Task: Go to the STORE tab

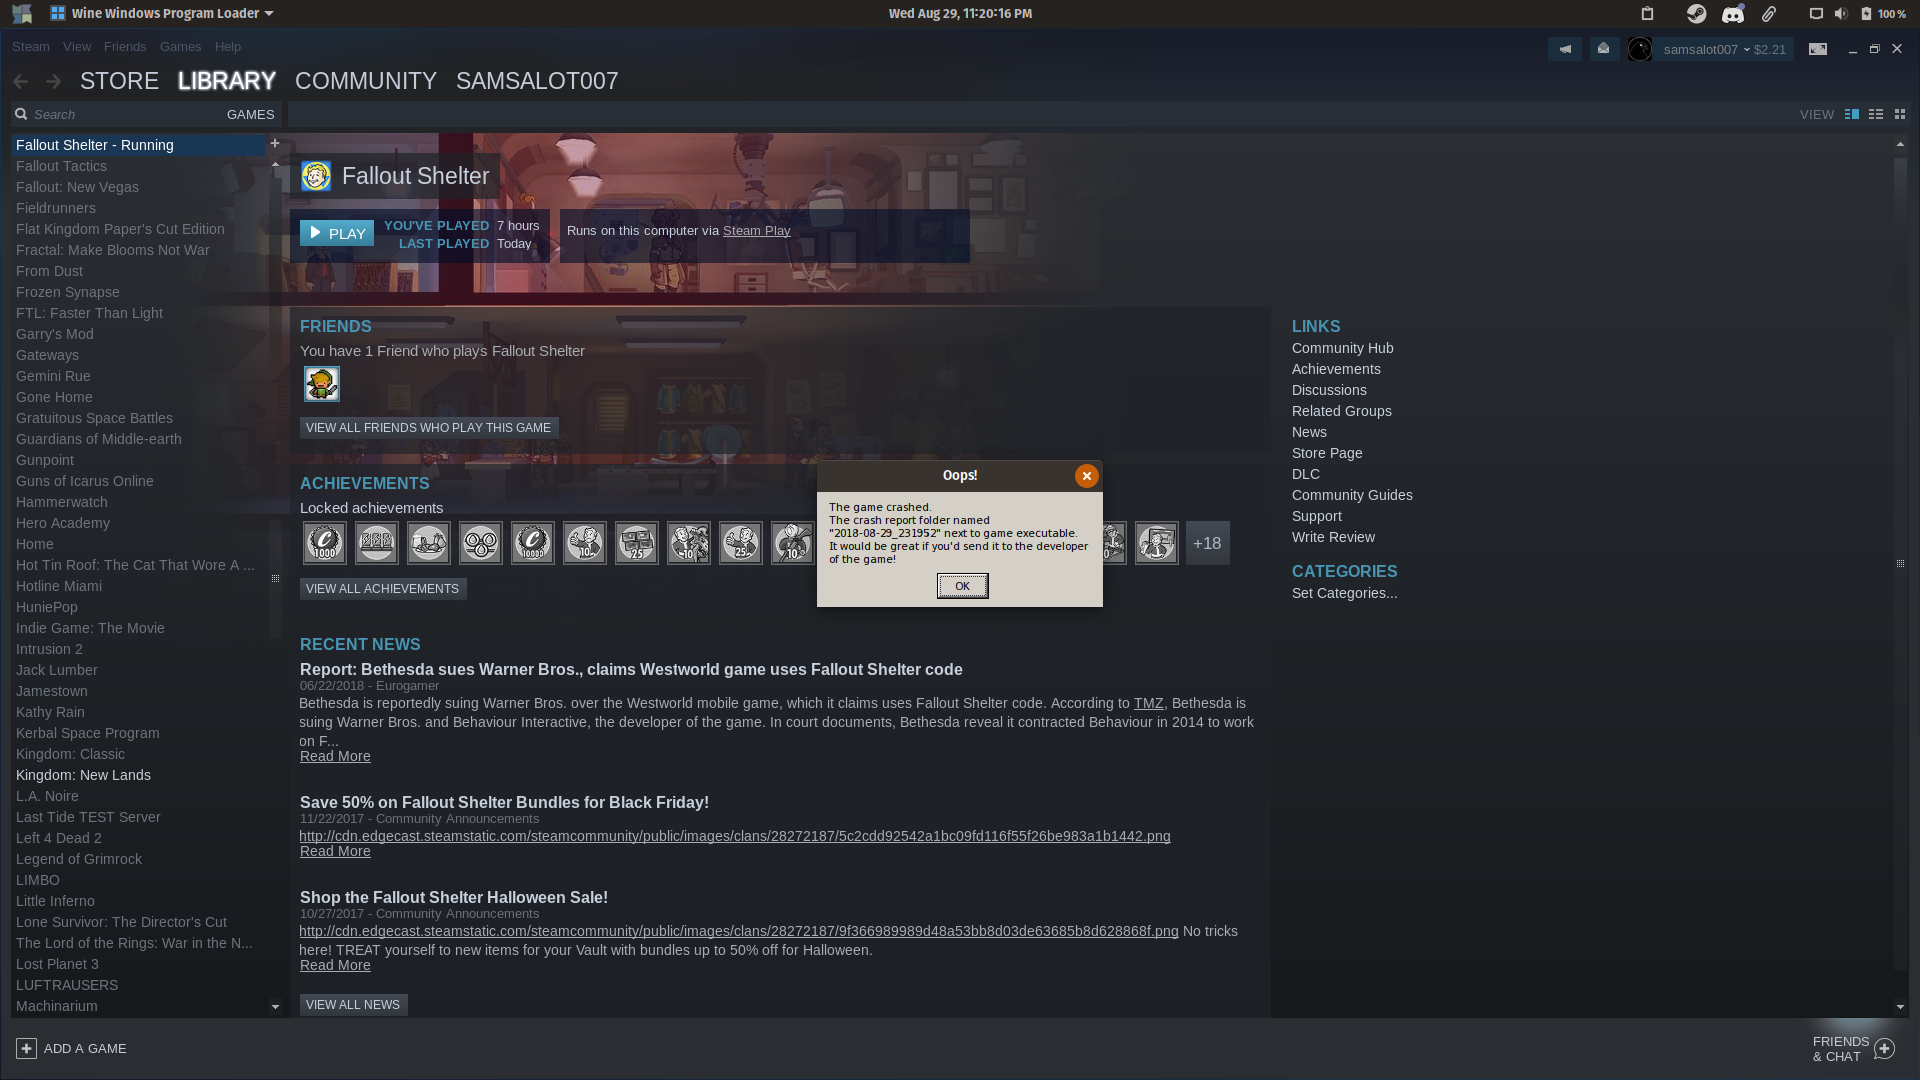Action: coord(120,81)
